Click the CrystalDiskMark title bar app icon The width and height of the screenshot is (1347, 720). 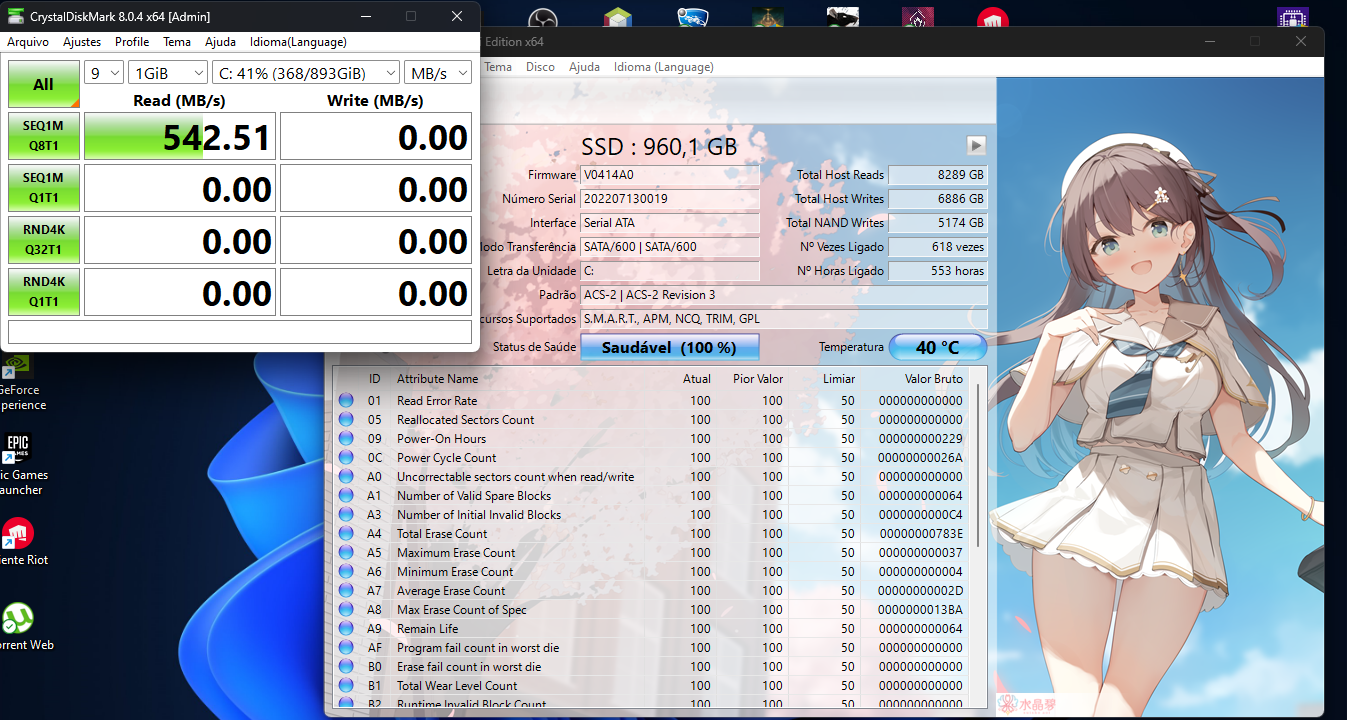(x=16, y=17)
